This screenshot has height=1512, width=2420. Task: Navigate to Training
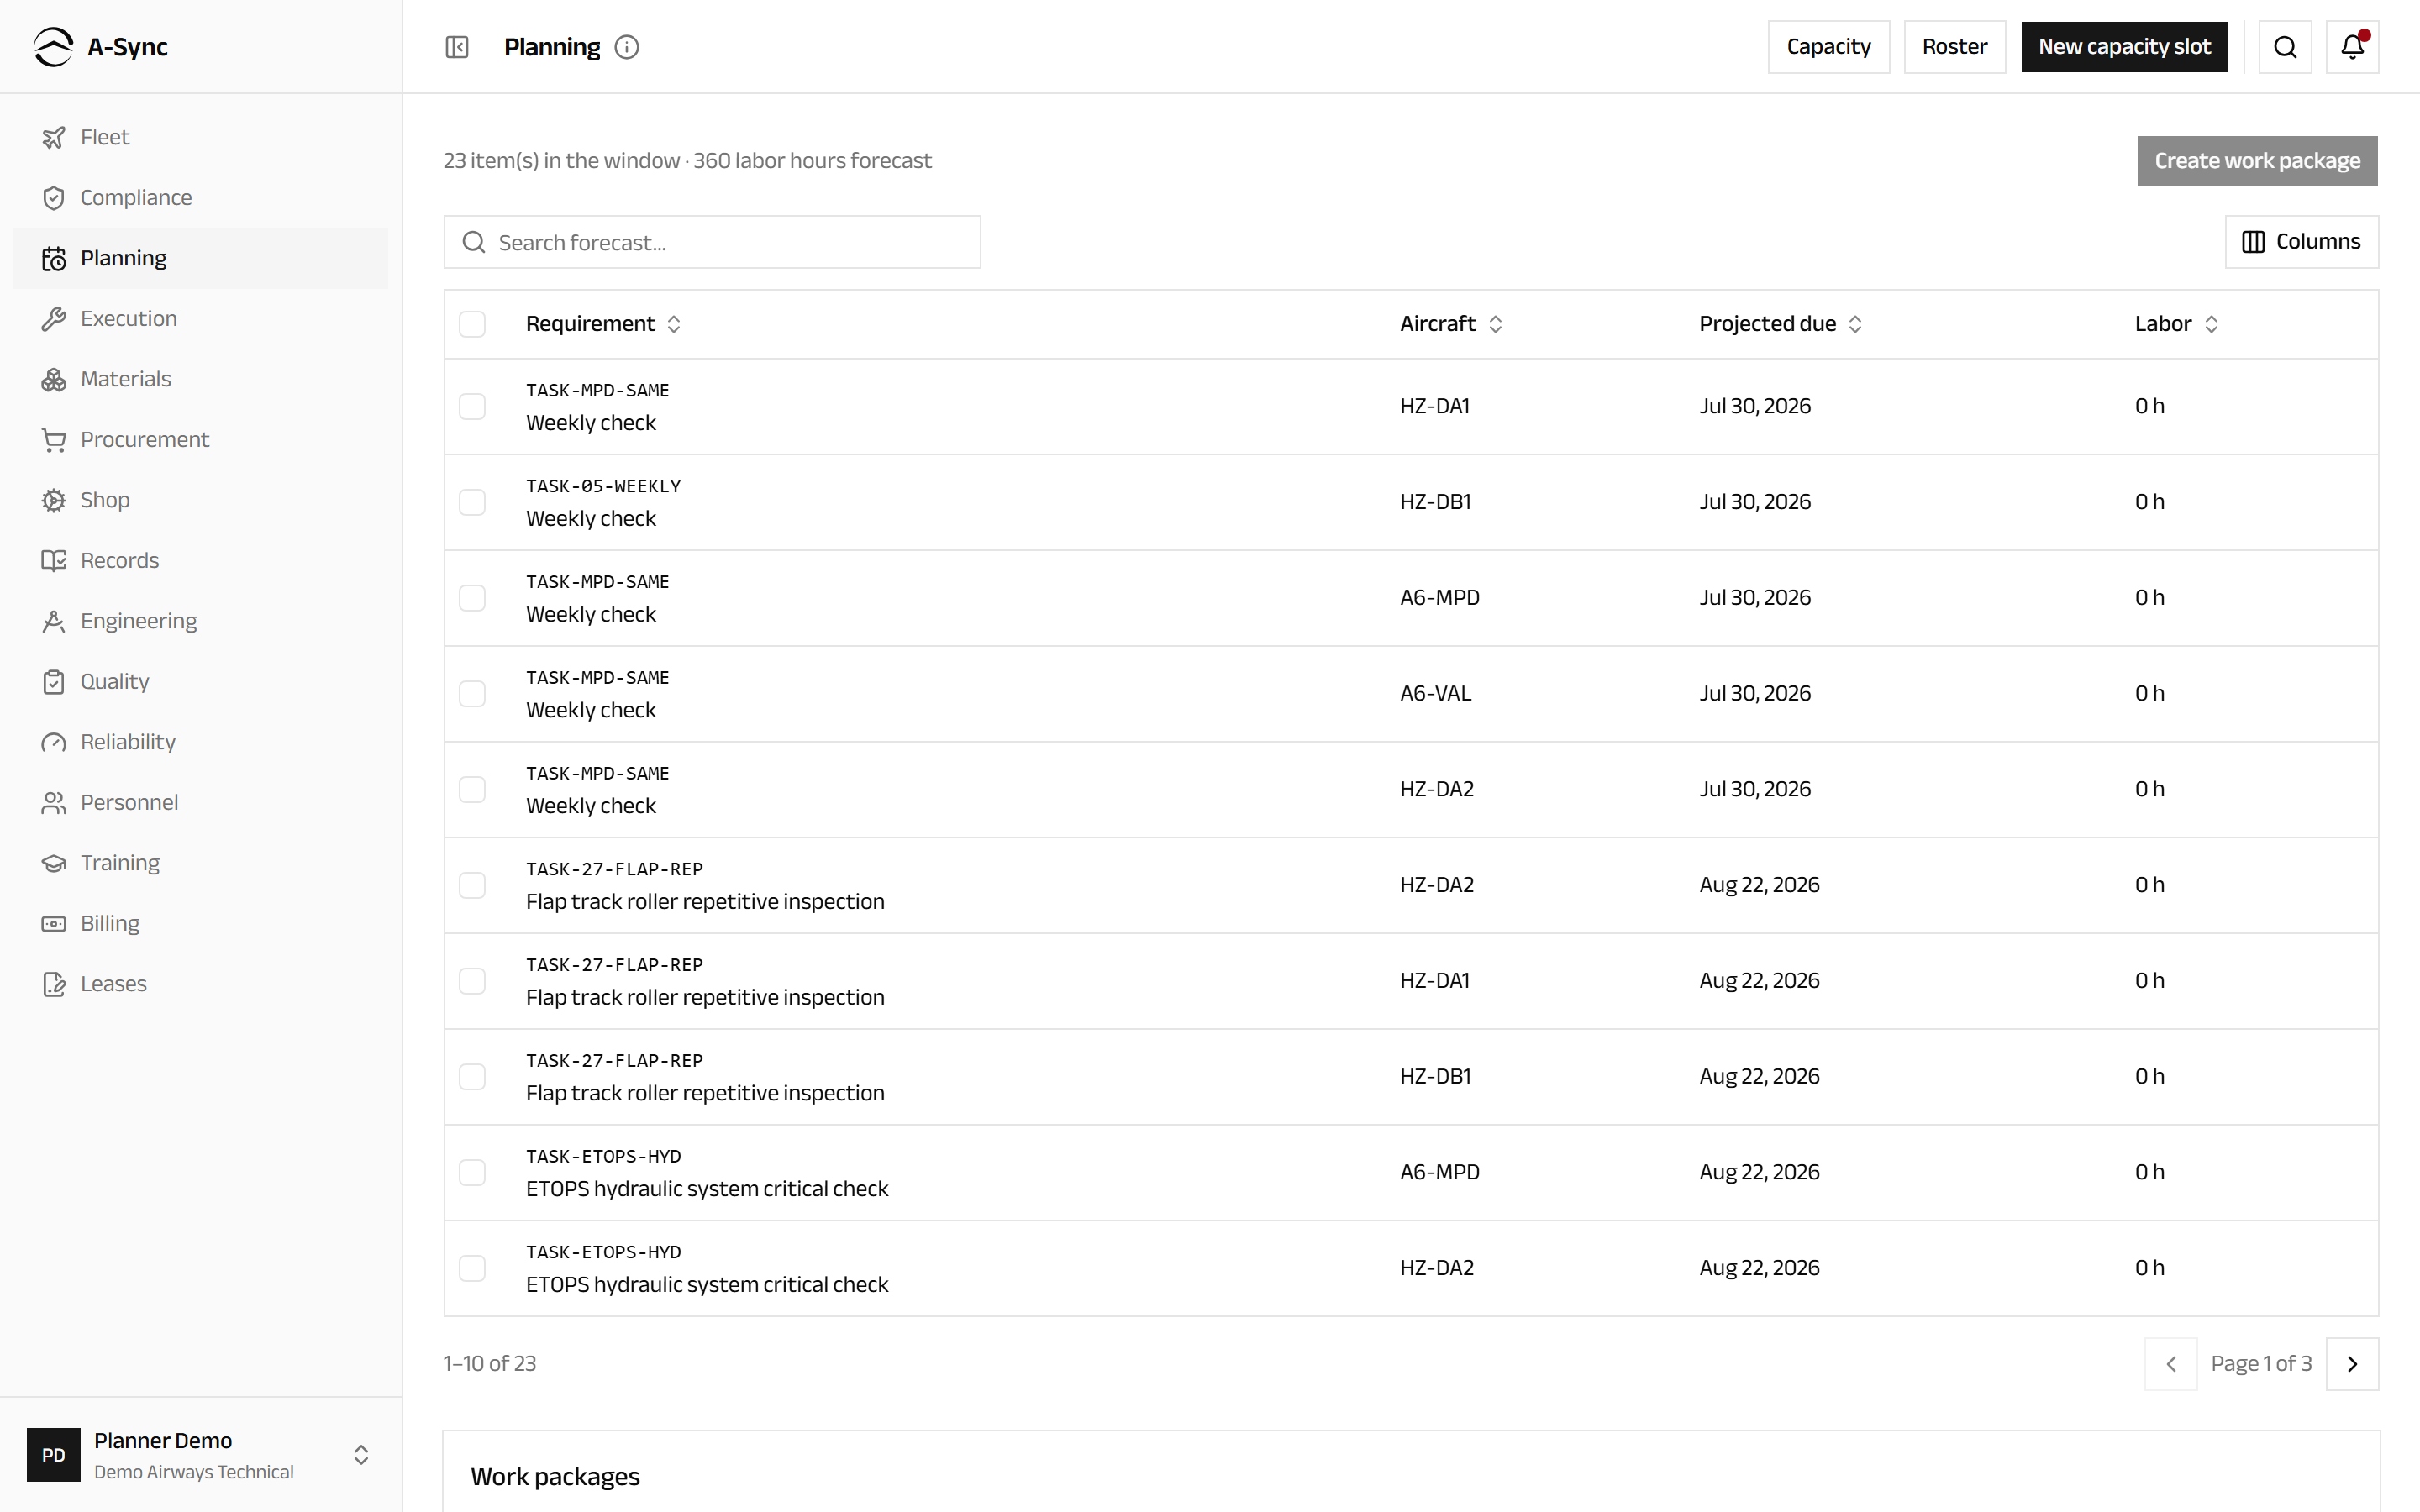[201, 863]
